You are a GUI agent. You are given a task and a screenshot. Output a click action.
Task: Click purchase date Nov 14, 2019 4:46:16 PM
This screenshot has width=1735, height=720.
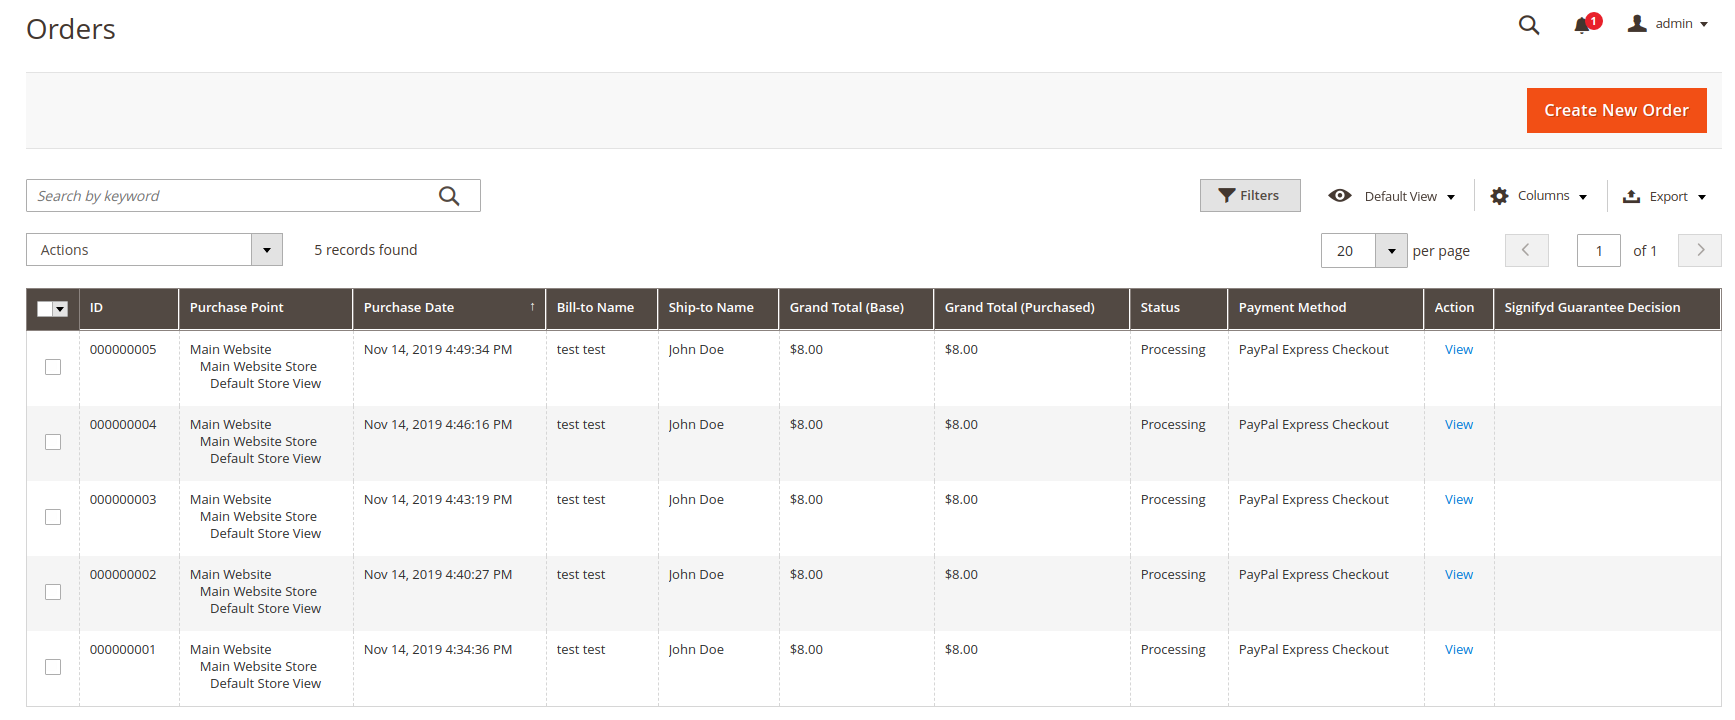pos(438,425)
